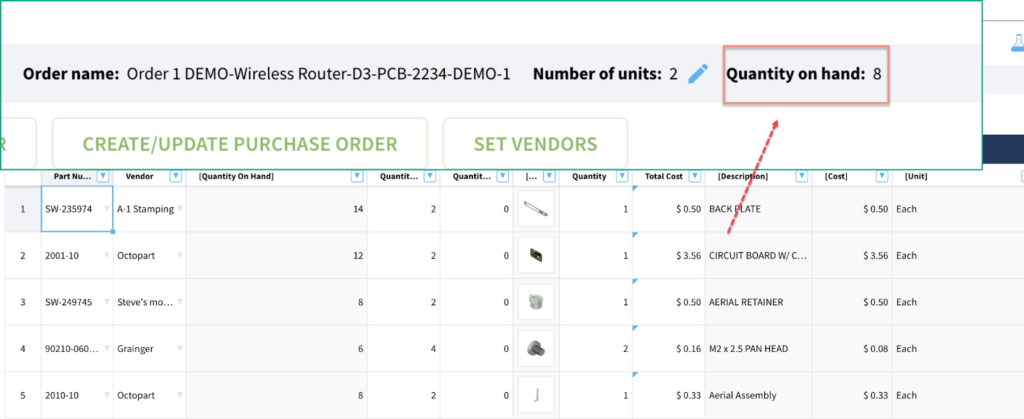Open the BACK PLATE part thumbnail image
This screenshot has height=419, width=1024.
pyautogui.click(x=537, y=210)
